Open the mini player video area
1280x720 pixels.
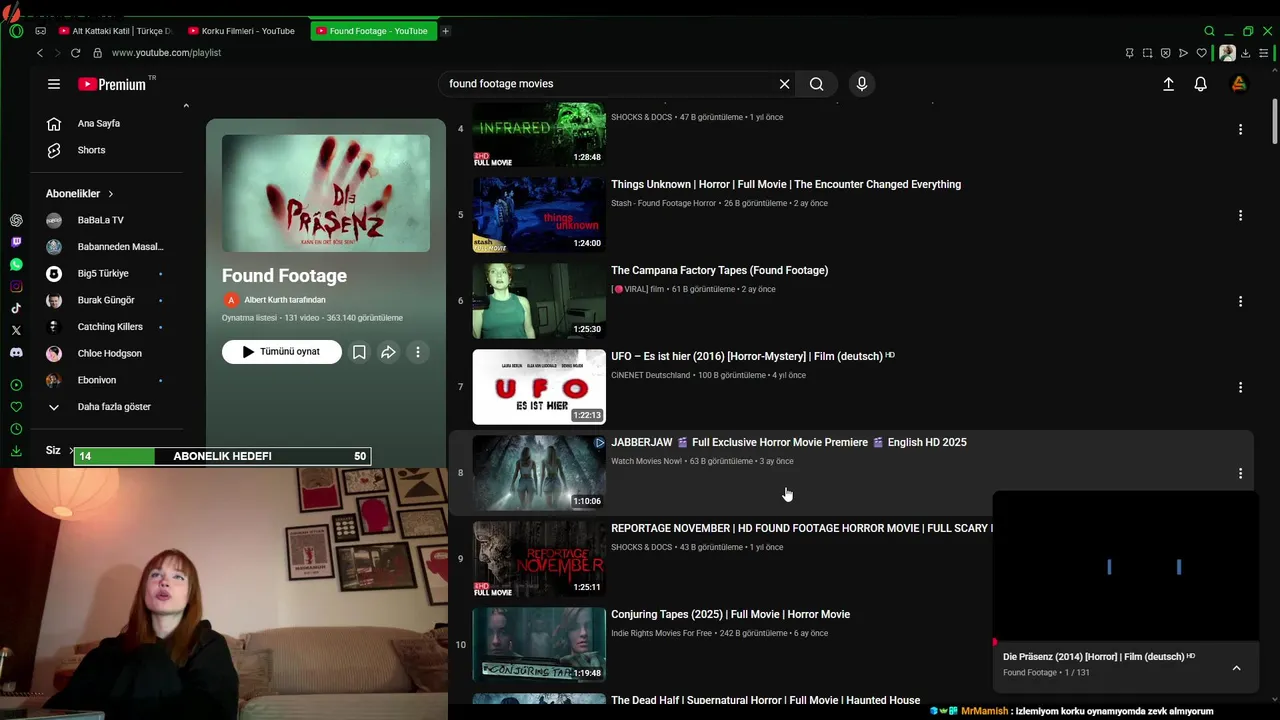click(1125, 566)
